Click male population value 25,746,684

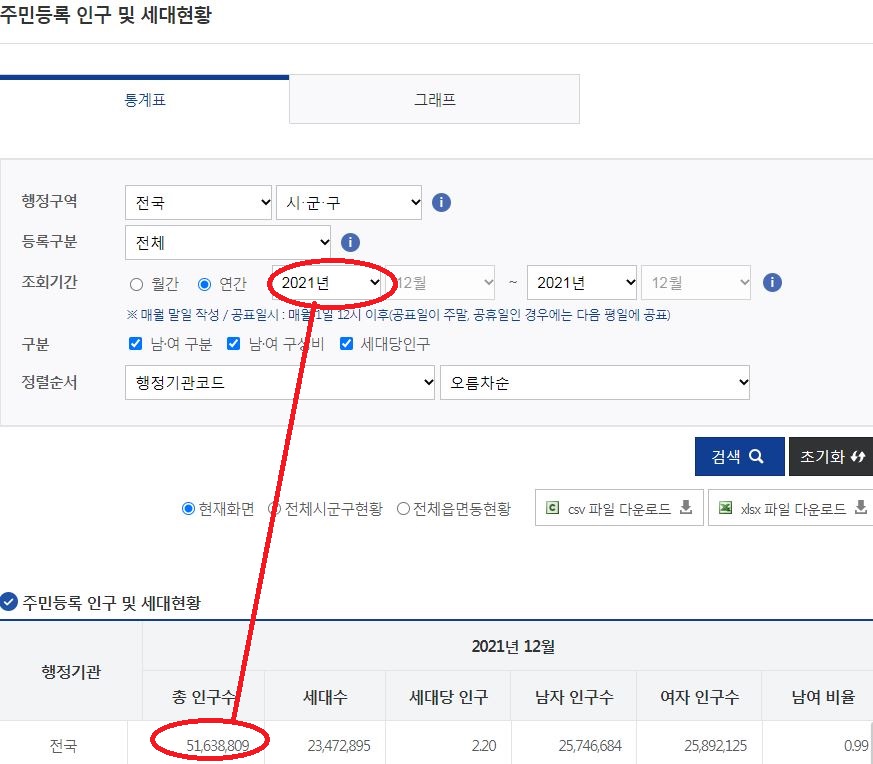pos(590,745)
